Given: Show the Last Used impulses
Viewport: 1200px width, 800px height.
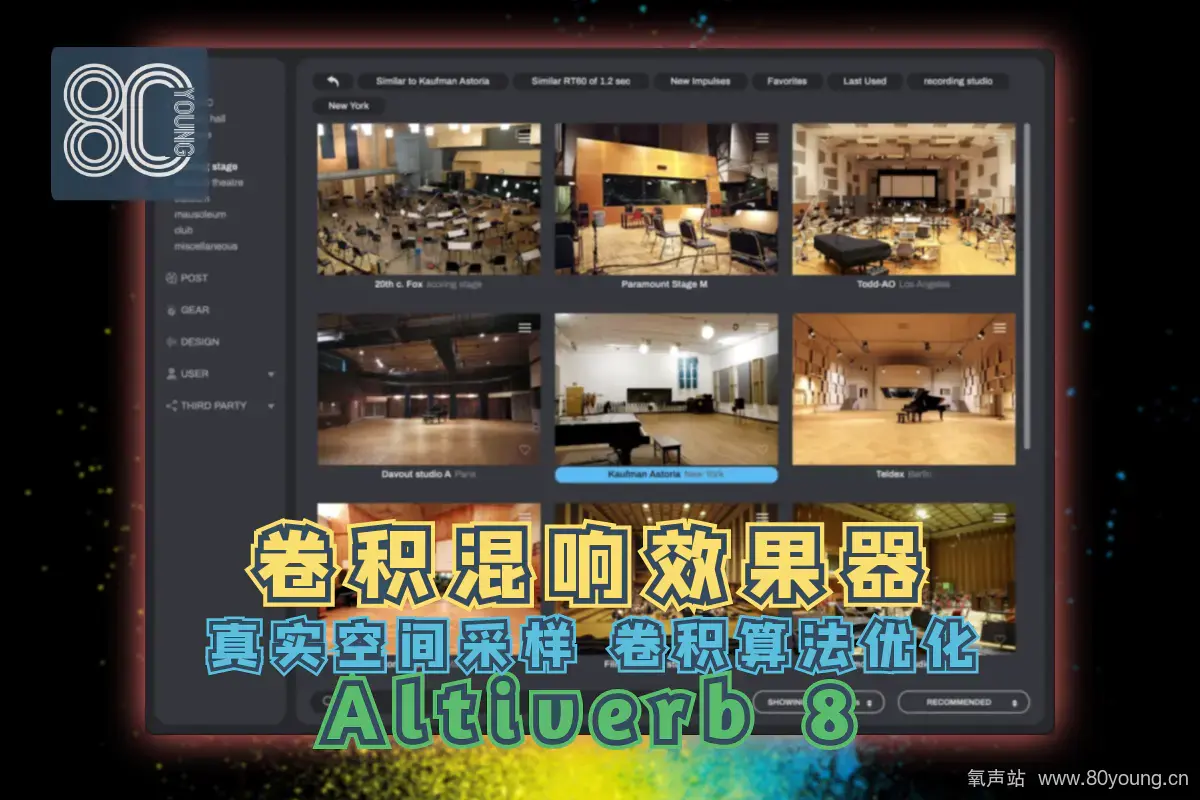Looking at the screenshot, I should 864,81.
